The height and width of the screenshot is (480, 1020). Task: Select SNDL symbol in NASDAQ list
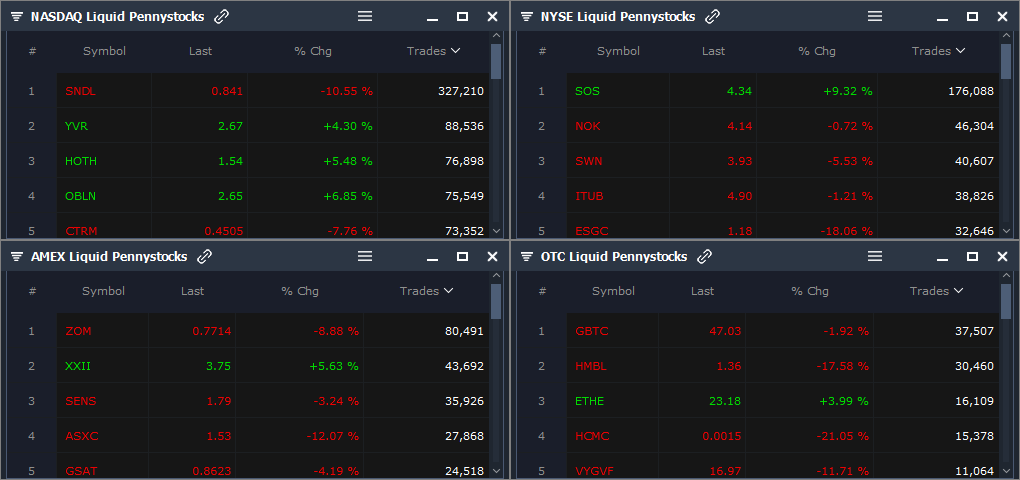(80, 91)
